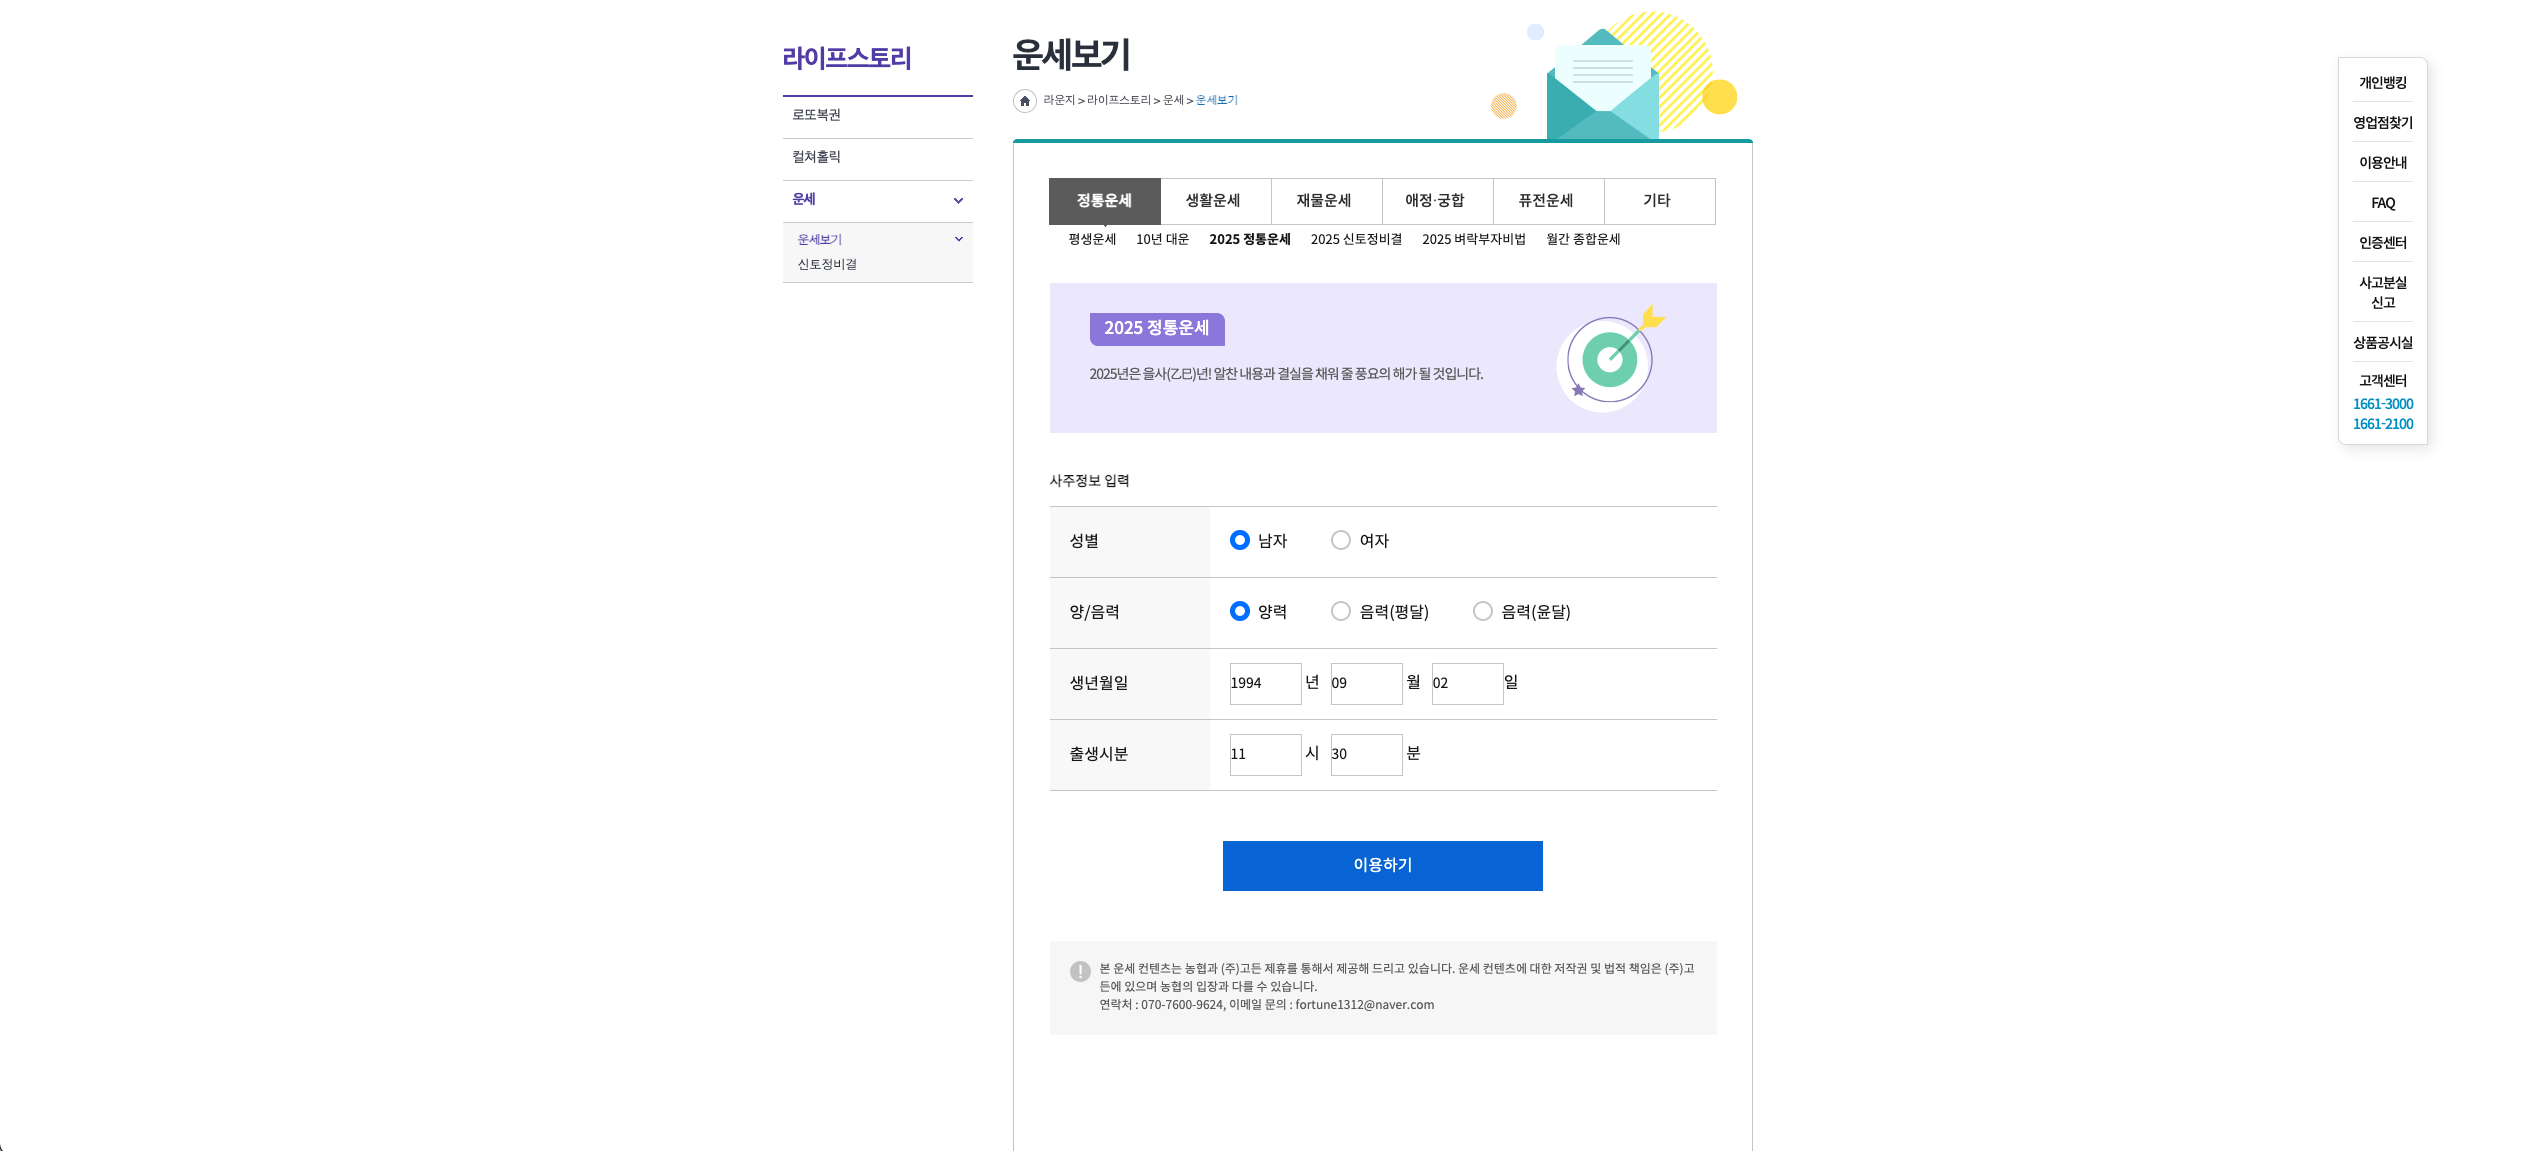2544x1151 pixels.
Task: Collapse the 운세보기 submenu chevron
Action: click(x=958, y=238)
